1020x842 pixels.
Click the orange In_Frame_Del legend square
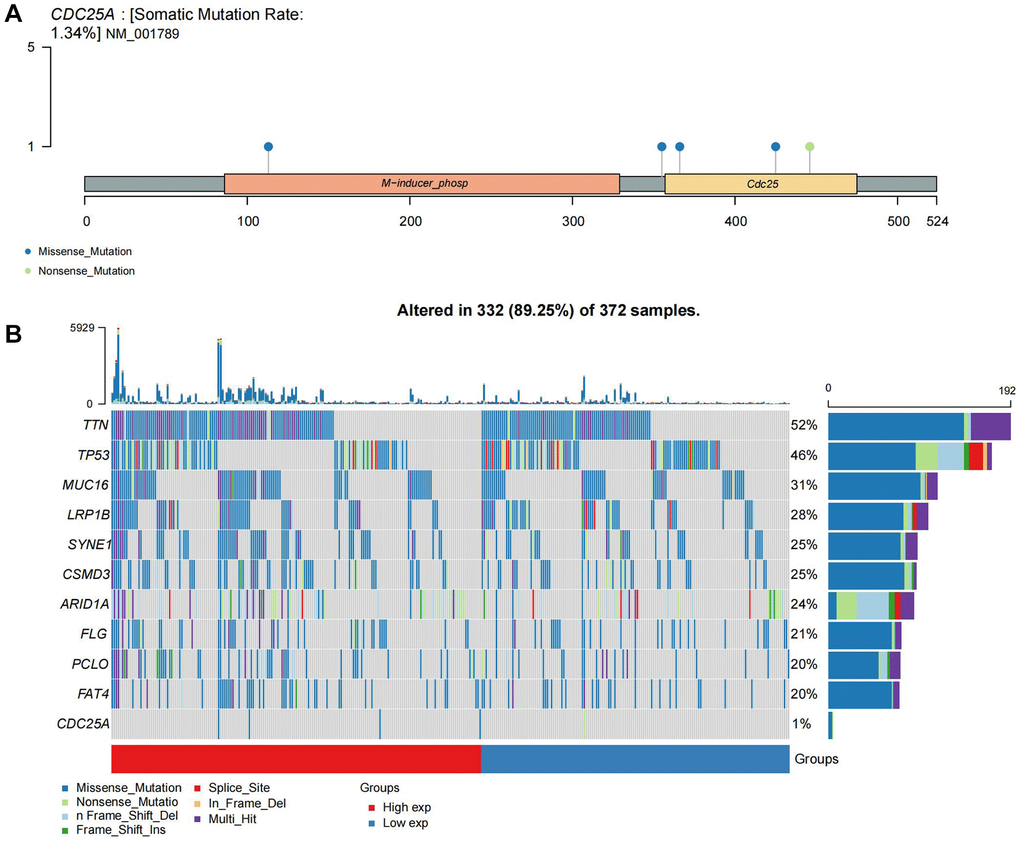pos(197,803)
